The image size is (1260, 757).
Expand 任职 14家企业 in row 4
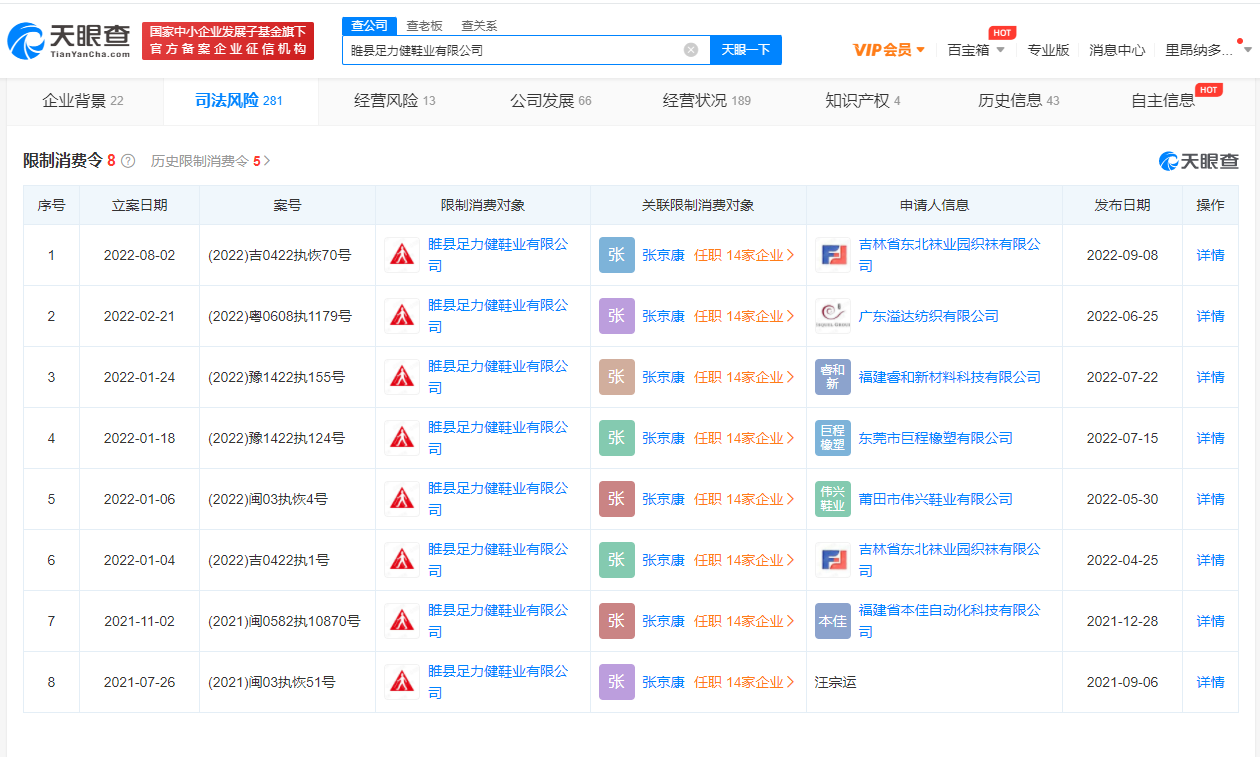tap(744, 438)
